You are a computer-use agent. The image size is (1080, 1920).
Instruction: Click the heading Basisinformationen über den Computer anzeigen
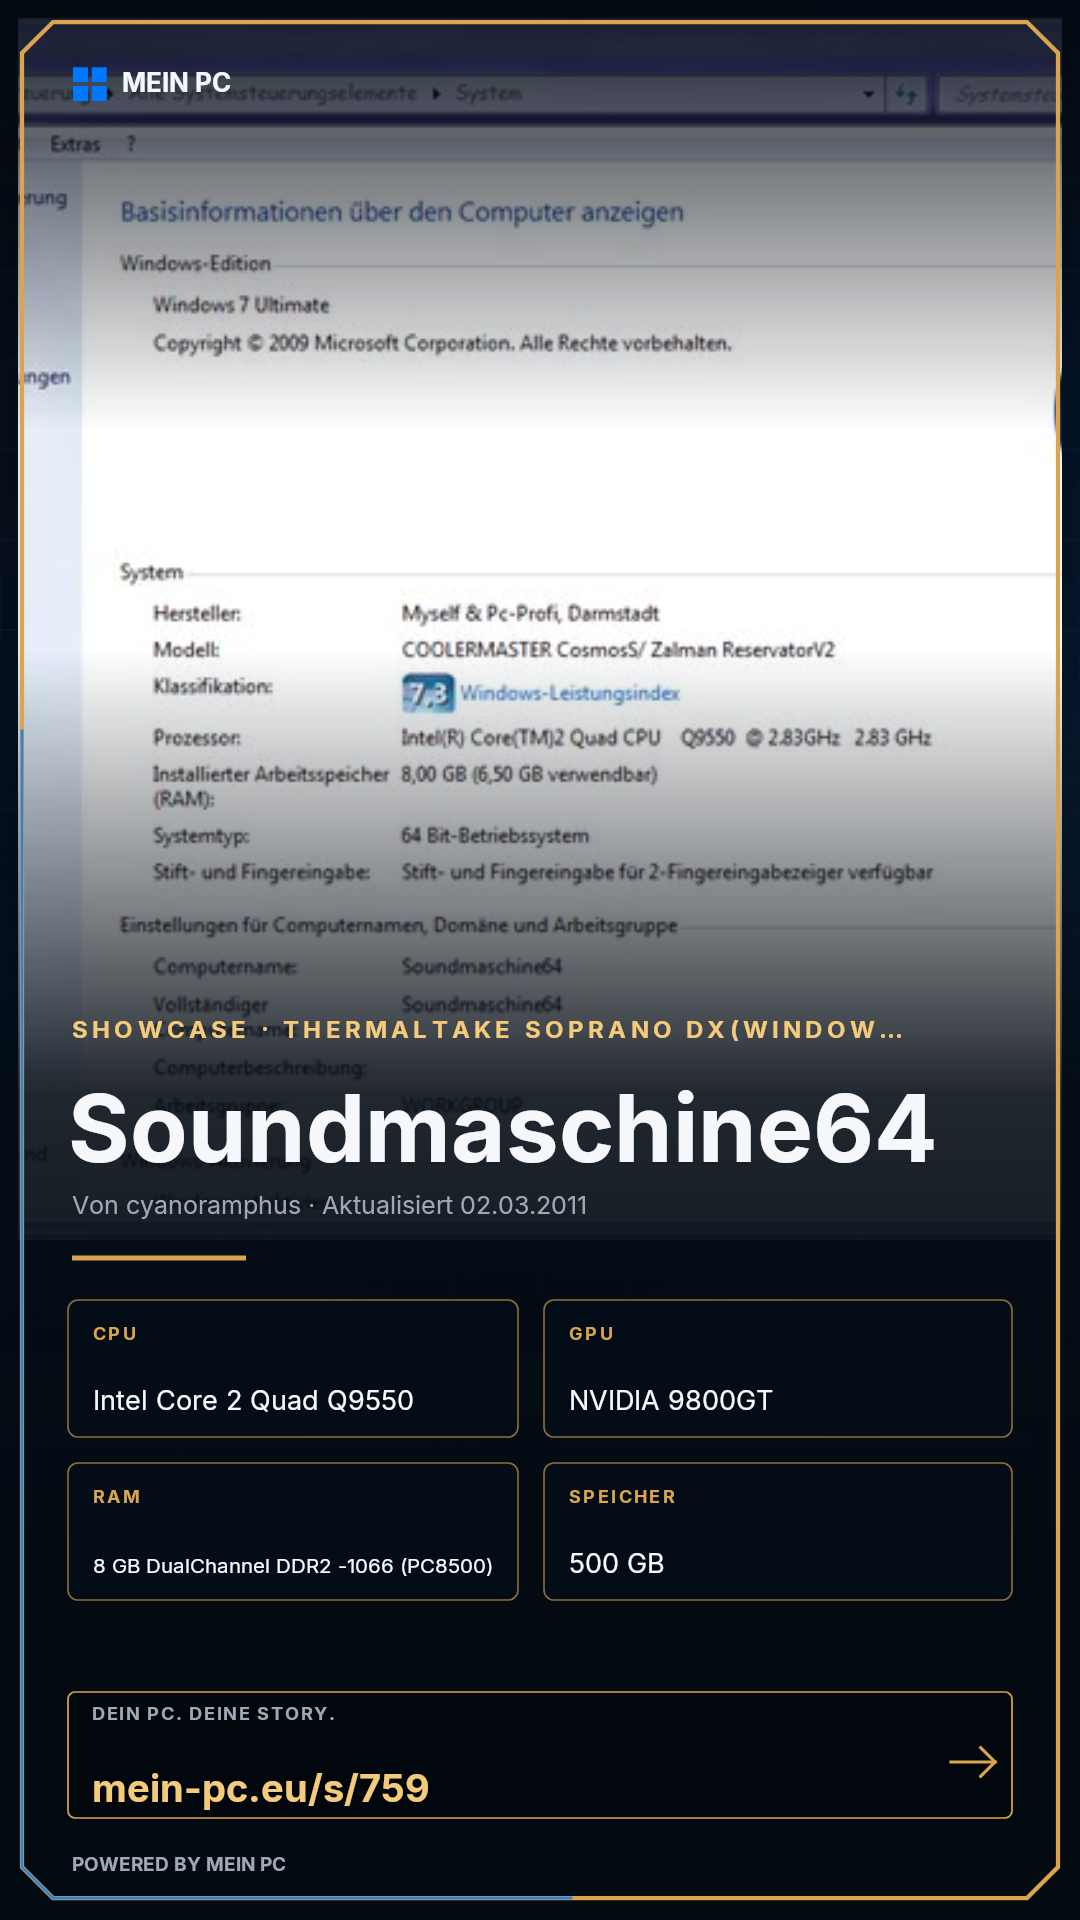click(x=402, y=212)
